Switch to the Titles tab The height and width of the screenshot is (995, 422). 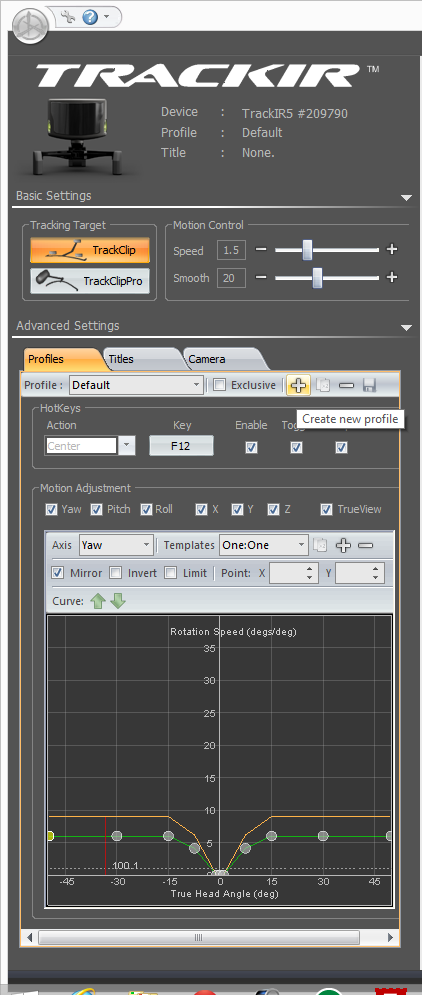(x=143, y=359)
